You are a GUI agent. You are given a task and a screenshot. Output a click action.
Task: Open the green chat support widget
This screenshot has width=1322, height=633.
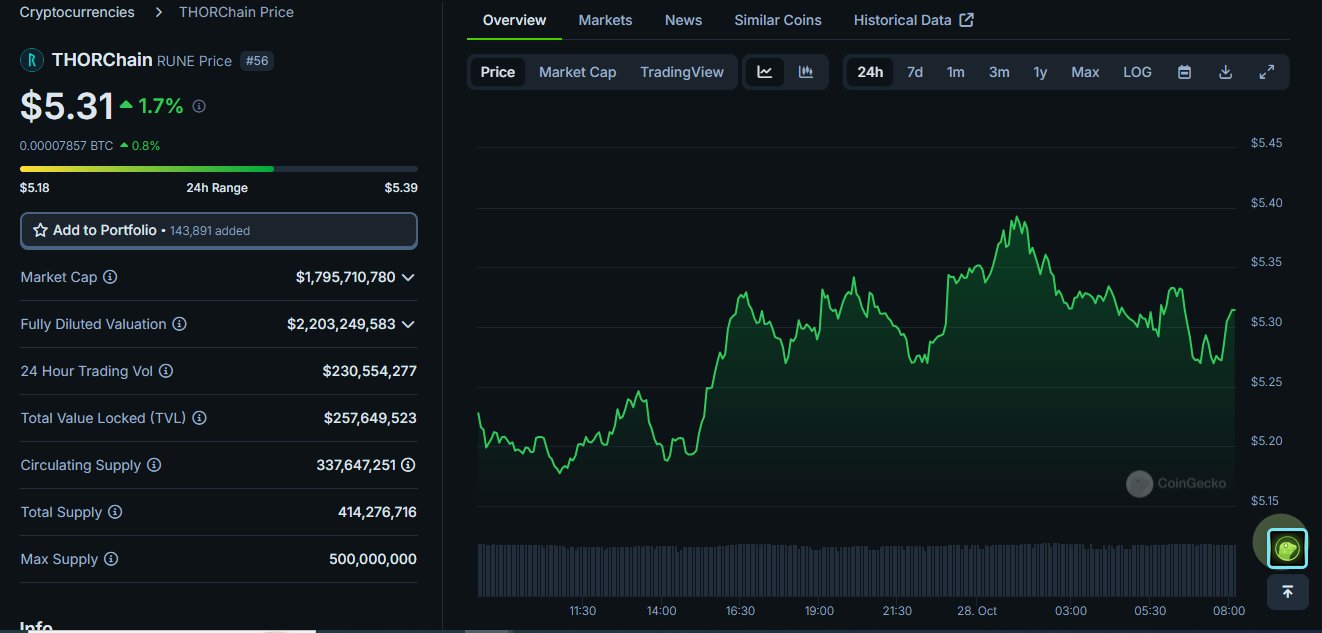click(1287, 547)
